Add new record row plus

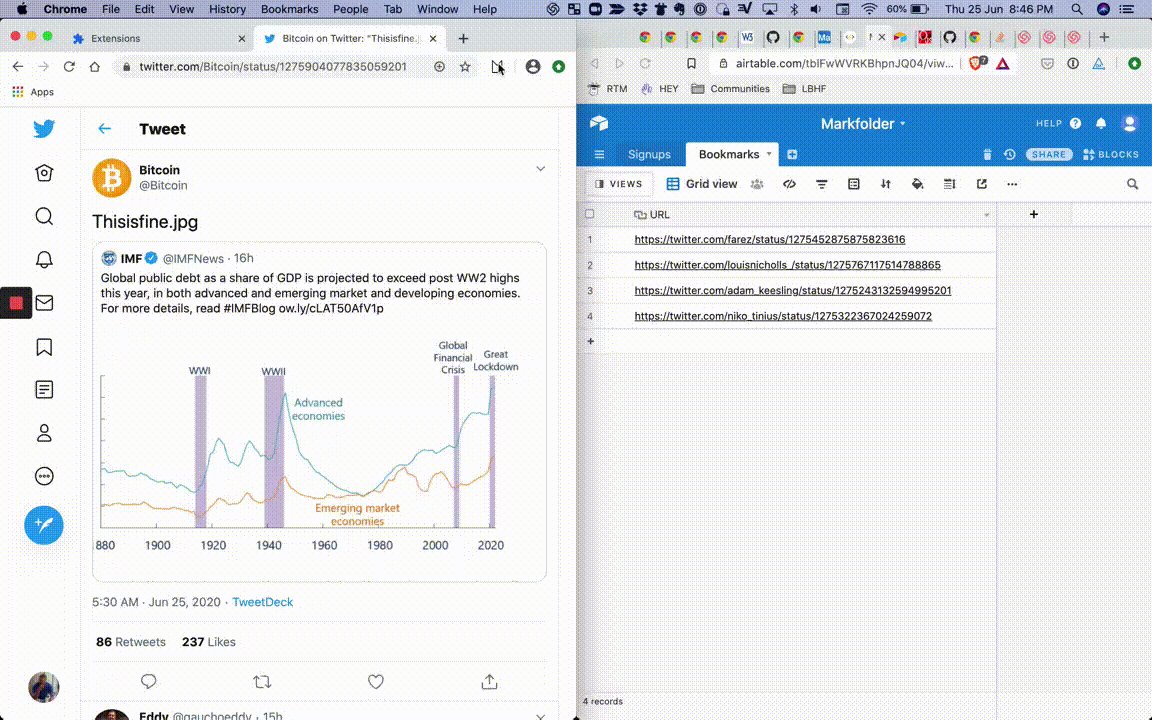pyautogui.click(x=590, y=342)
